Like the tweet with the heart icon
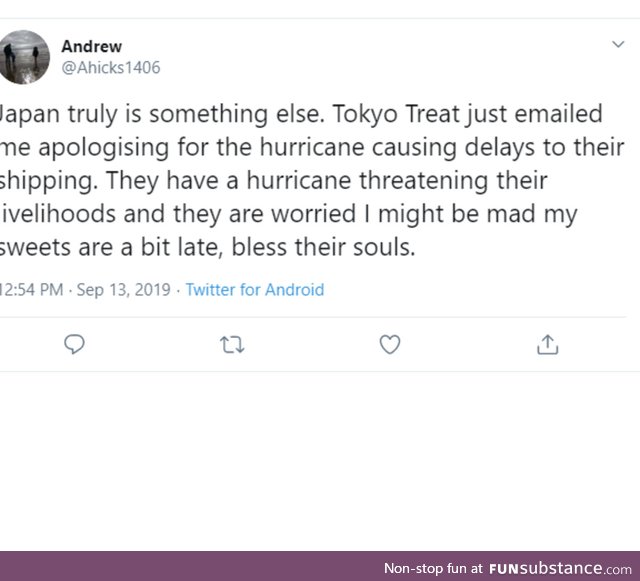This screenshot has height=581, width=640. click(x=390, y=344)
